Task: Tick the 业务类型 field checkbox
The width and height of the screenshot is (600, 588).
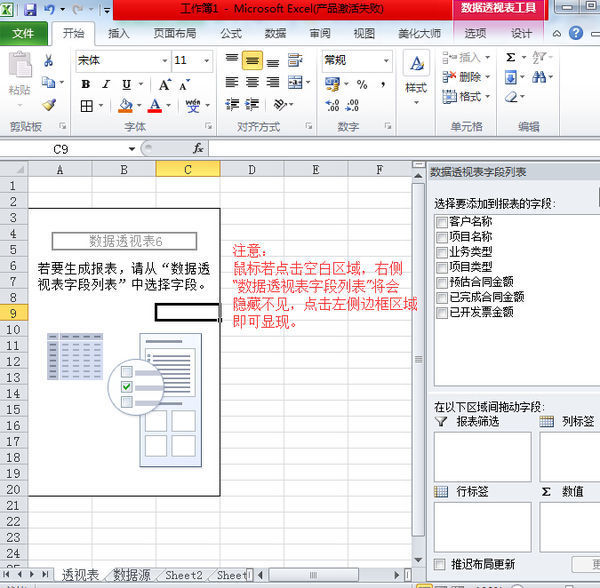Action: pos(441,252)
